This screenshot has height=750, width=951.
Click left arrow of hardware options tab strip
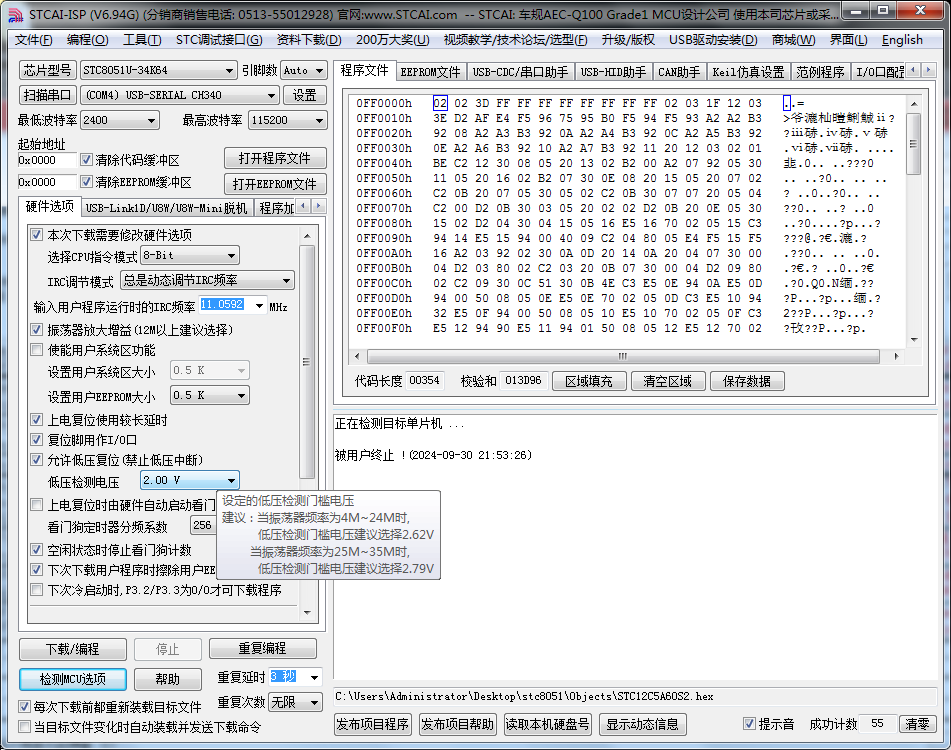pos(304,206)
